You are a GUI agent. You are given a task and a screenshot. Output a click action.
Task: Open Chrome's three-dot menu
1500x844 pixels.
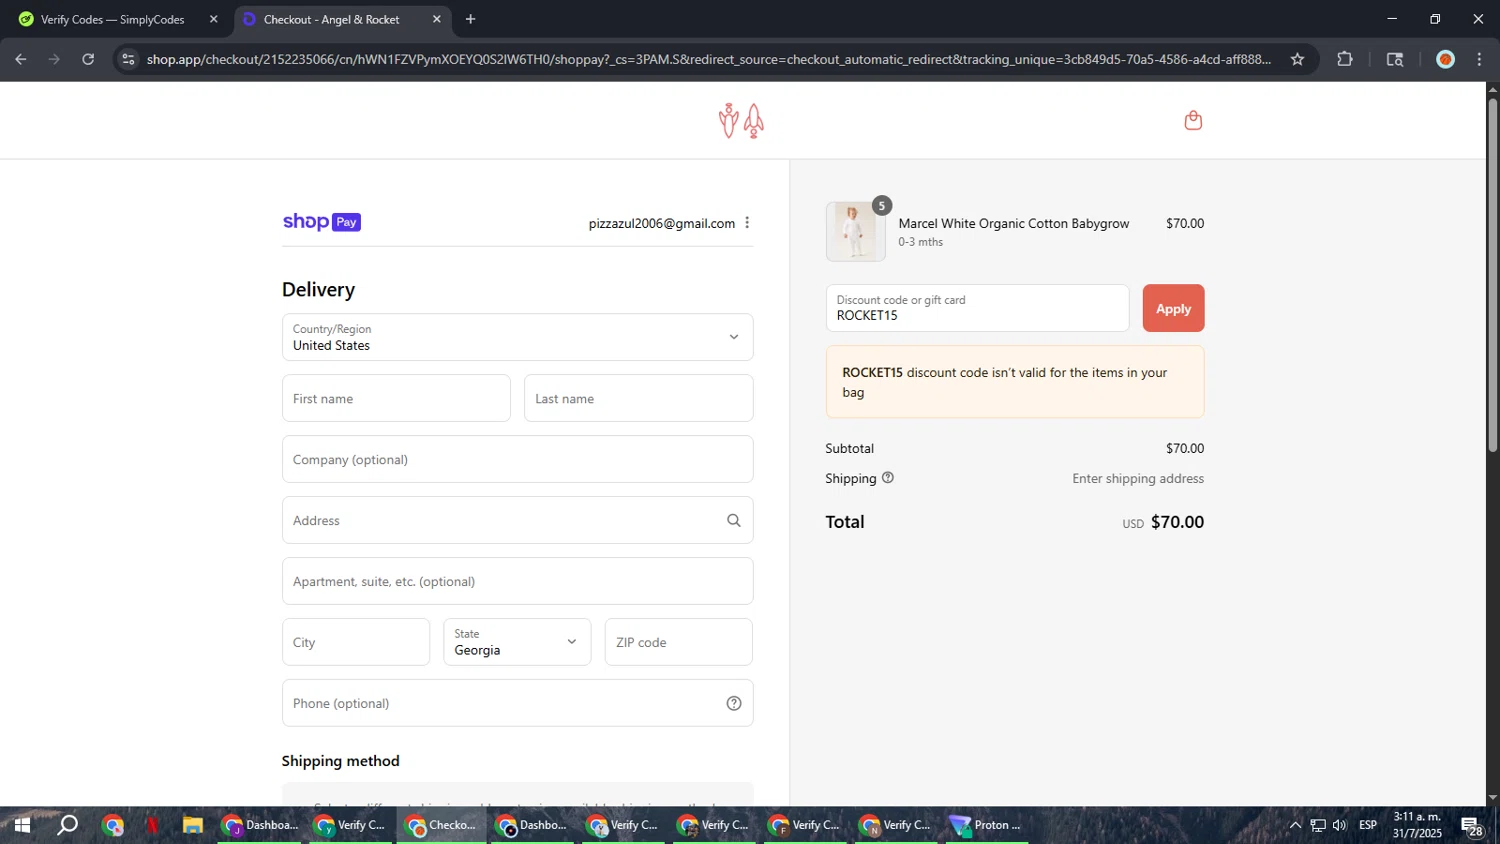[1479, 59]
